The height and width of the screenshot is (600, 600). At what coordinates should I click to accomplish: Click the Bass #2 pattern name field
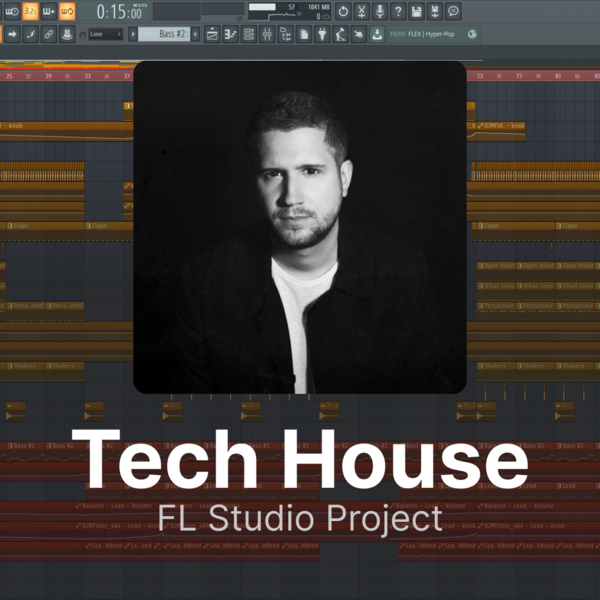tap(164, 34)
